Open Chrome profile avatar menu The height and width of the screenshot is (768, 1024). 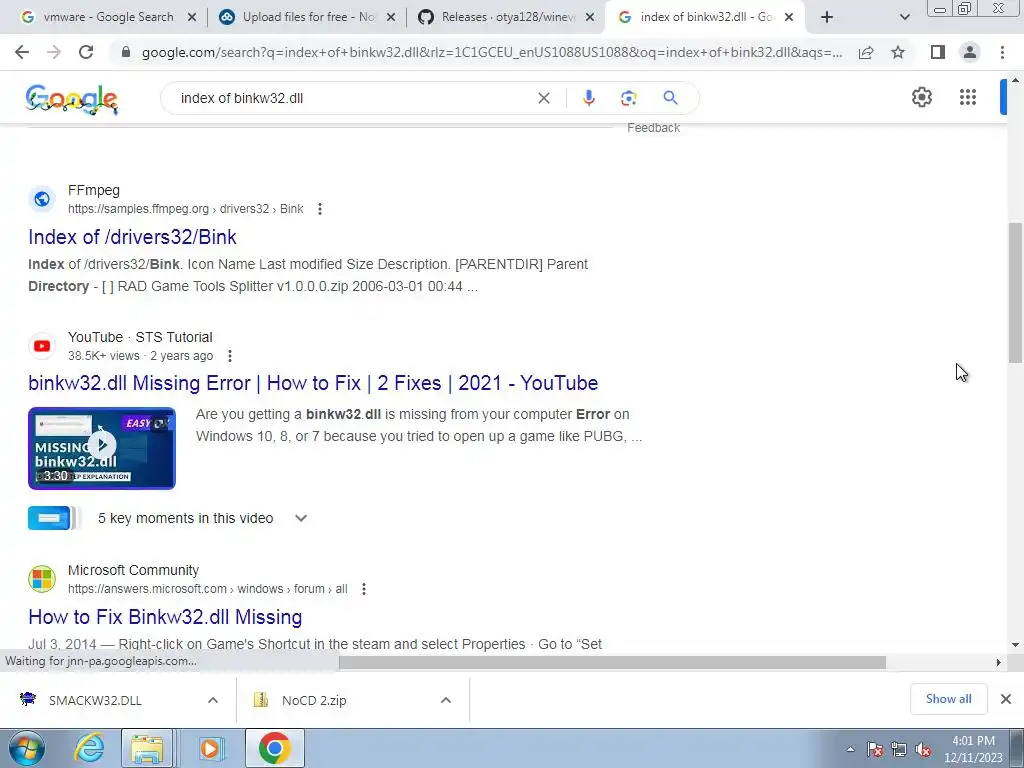970,52
